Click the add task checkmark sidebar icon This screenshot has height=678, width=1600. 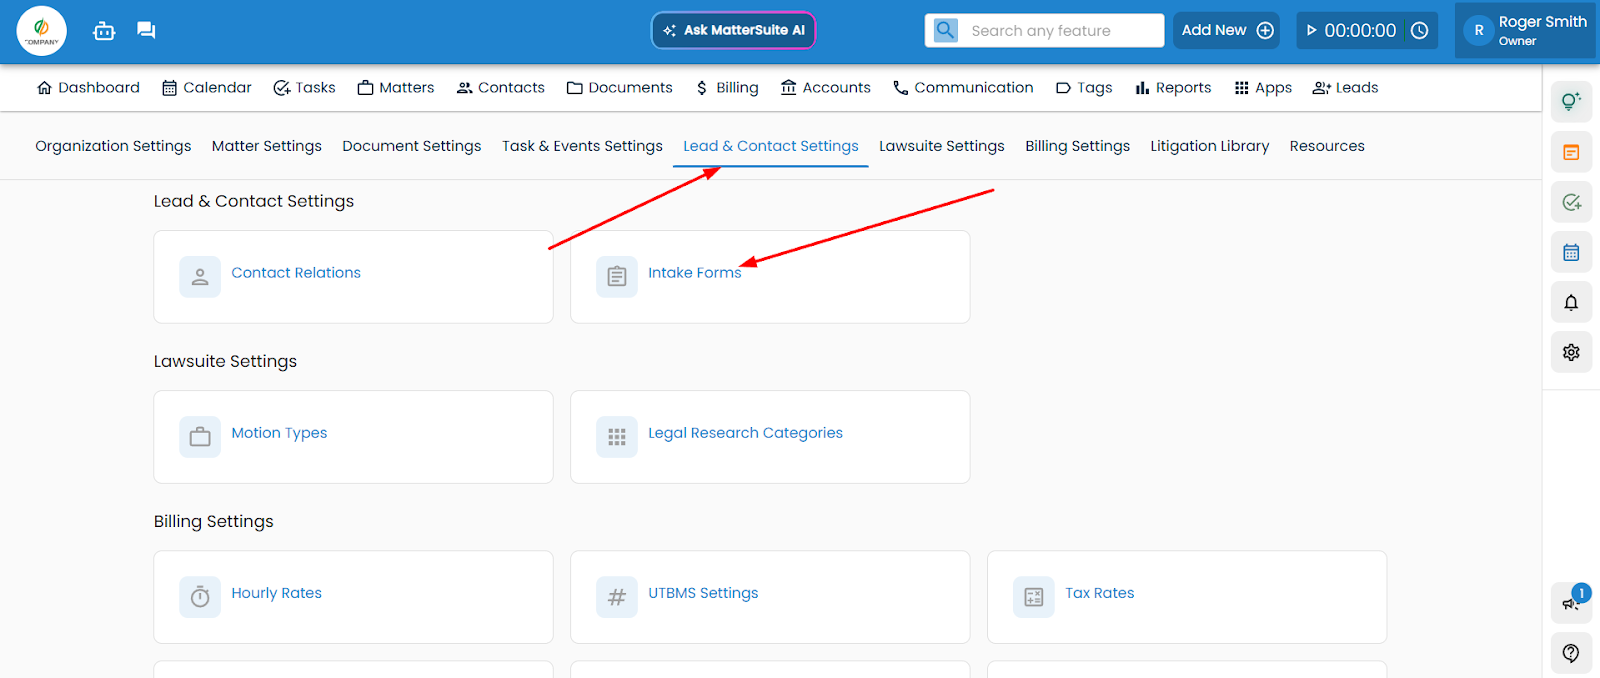(1571, 202)
